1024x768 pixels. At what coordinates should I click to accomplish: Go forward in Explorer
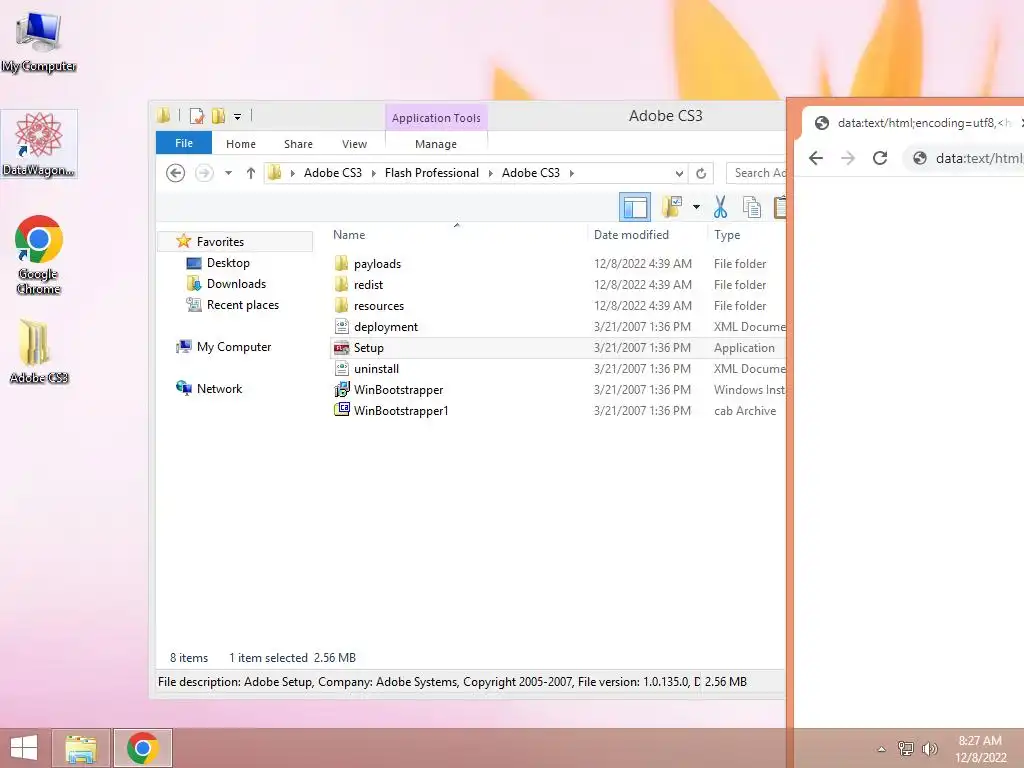(204, 173)
